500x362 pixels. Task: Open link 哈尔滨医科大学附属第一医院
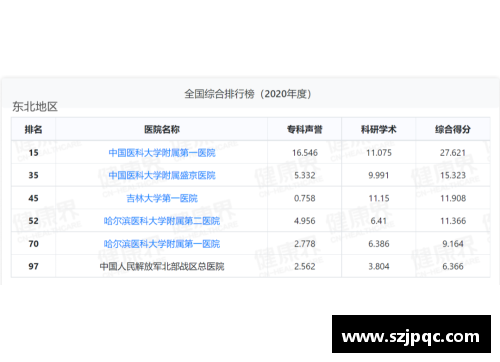coord(162,244)
